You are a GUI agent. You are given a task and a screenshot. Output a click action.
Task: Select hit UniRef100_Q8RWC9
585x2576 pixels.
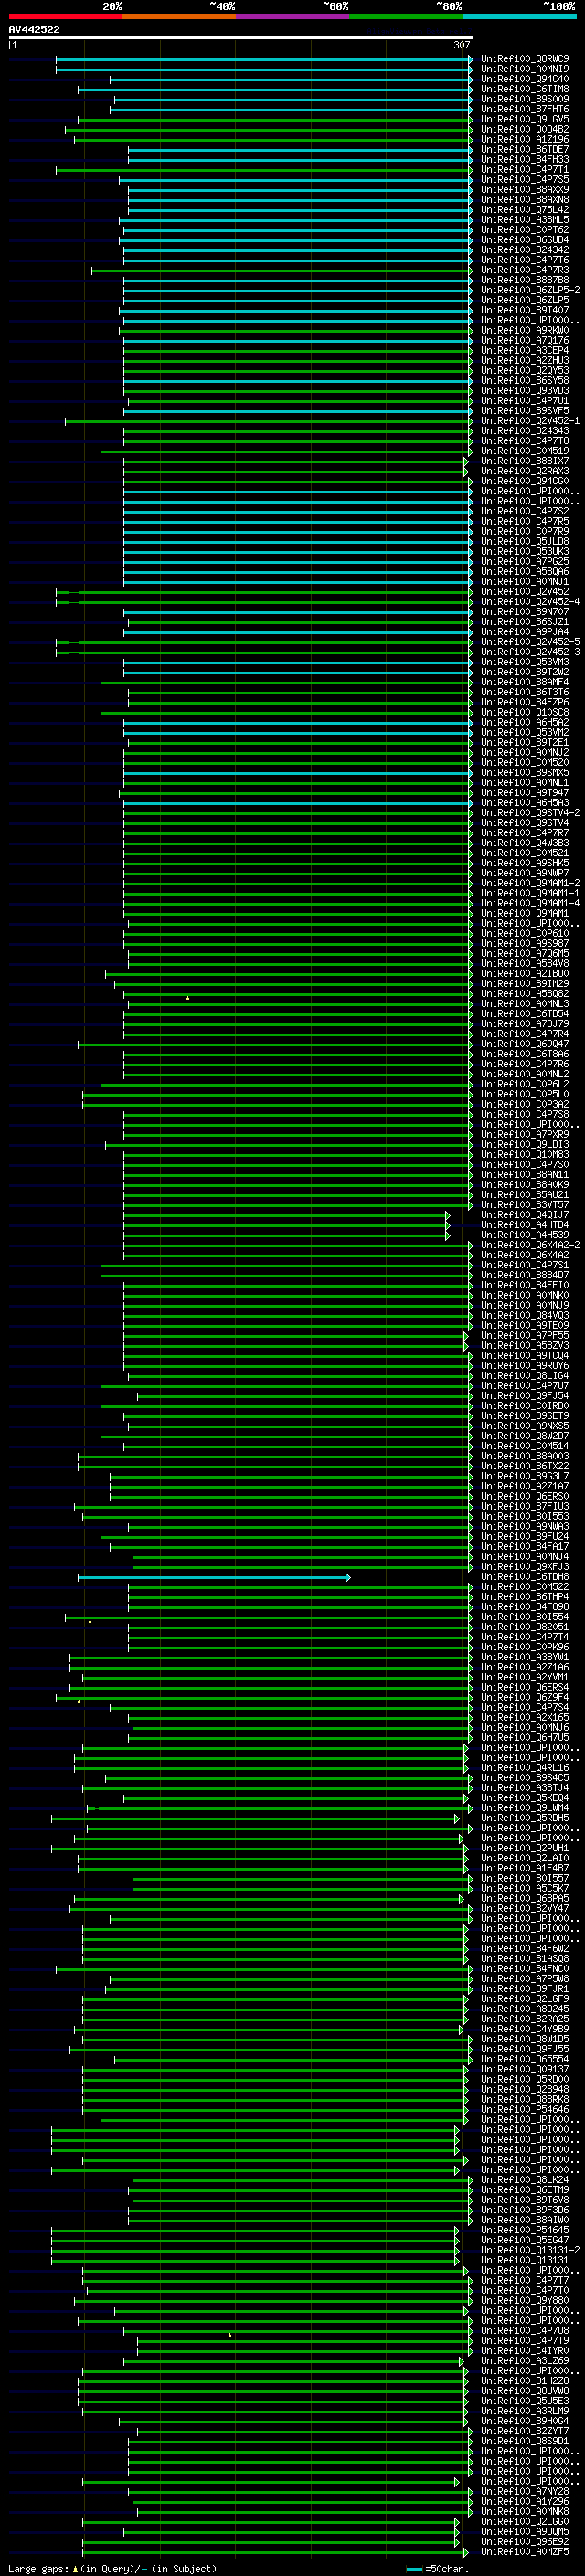pyautogui.click(x=525, y=59)
